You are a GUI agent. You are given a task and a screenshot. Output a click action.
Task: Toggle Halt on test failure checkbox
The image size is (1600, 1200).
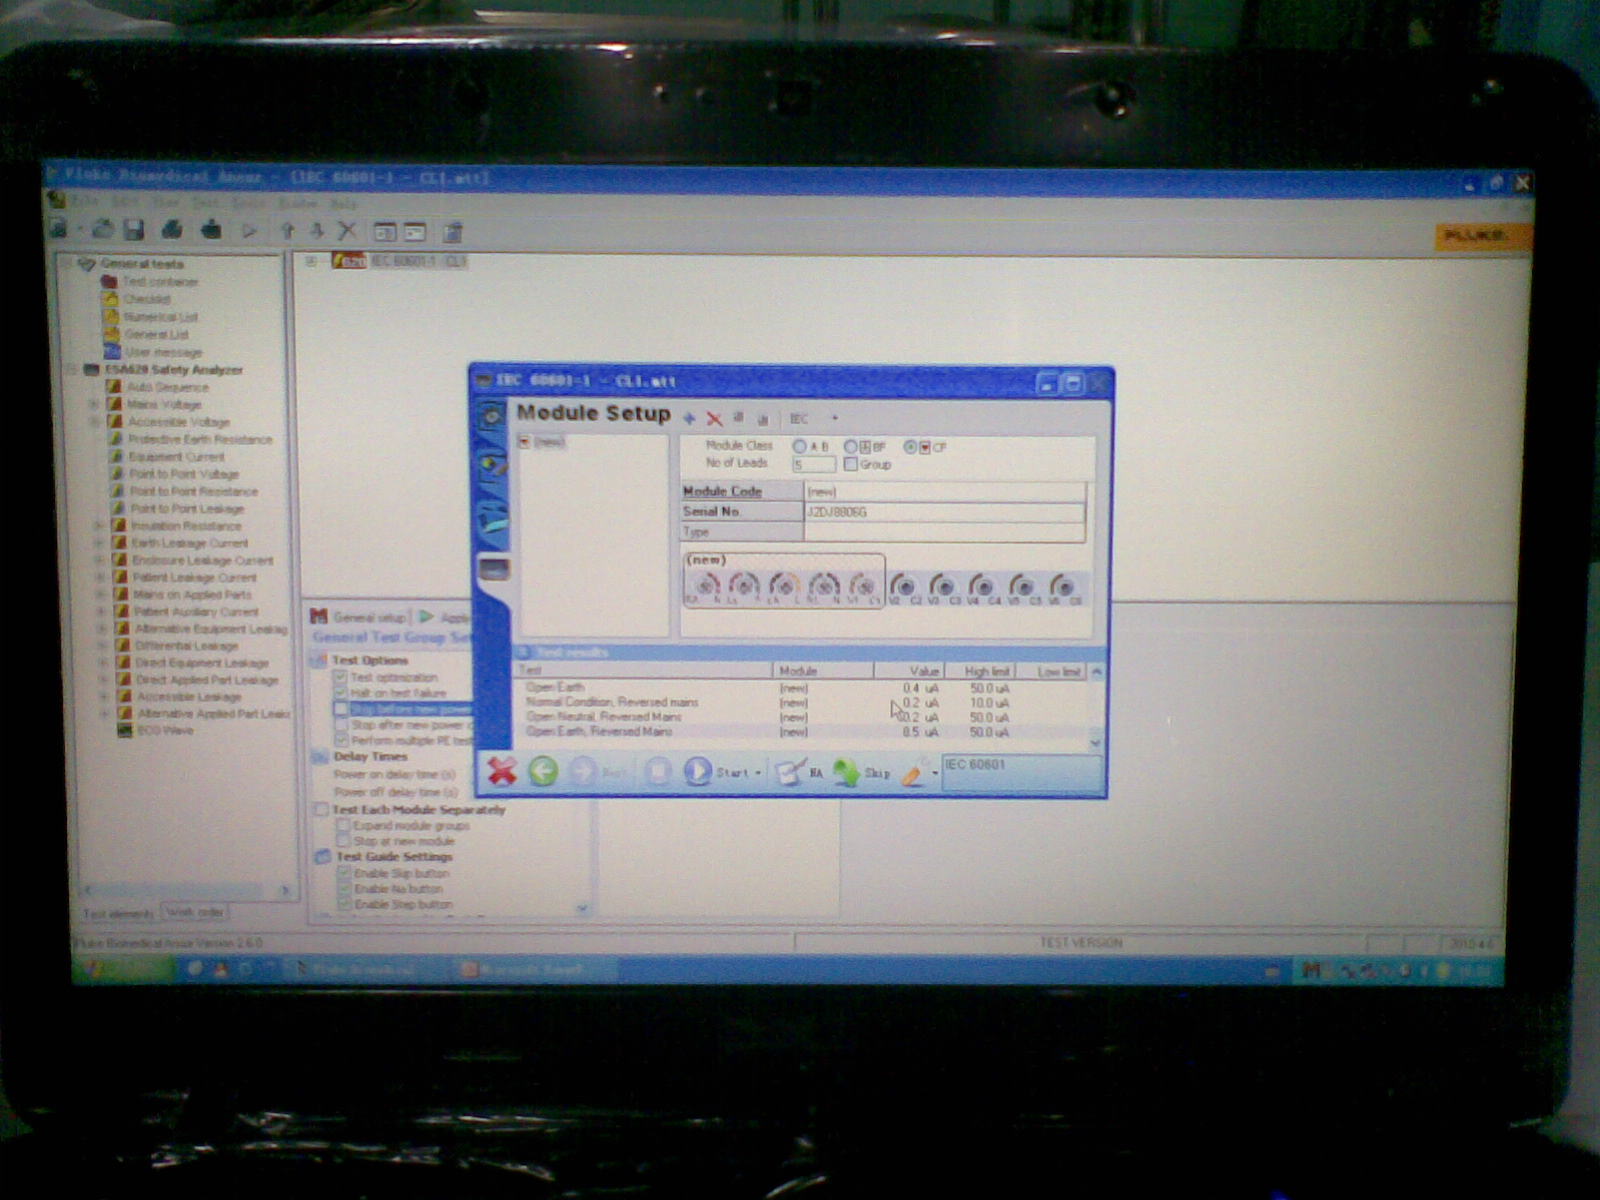pos(340,693)
